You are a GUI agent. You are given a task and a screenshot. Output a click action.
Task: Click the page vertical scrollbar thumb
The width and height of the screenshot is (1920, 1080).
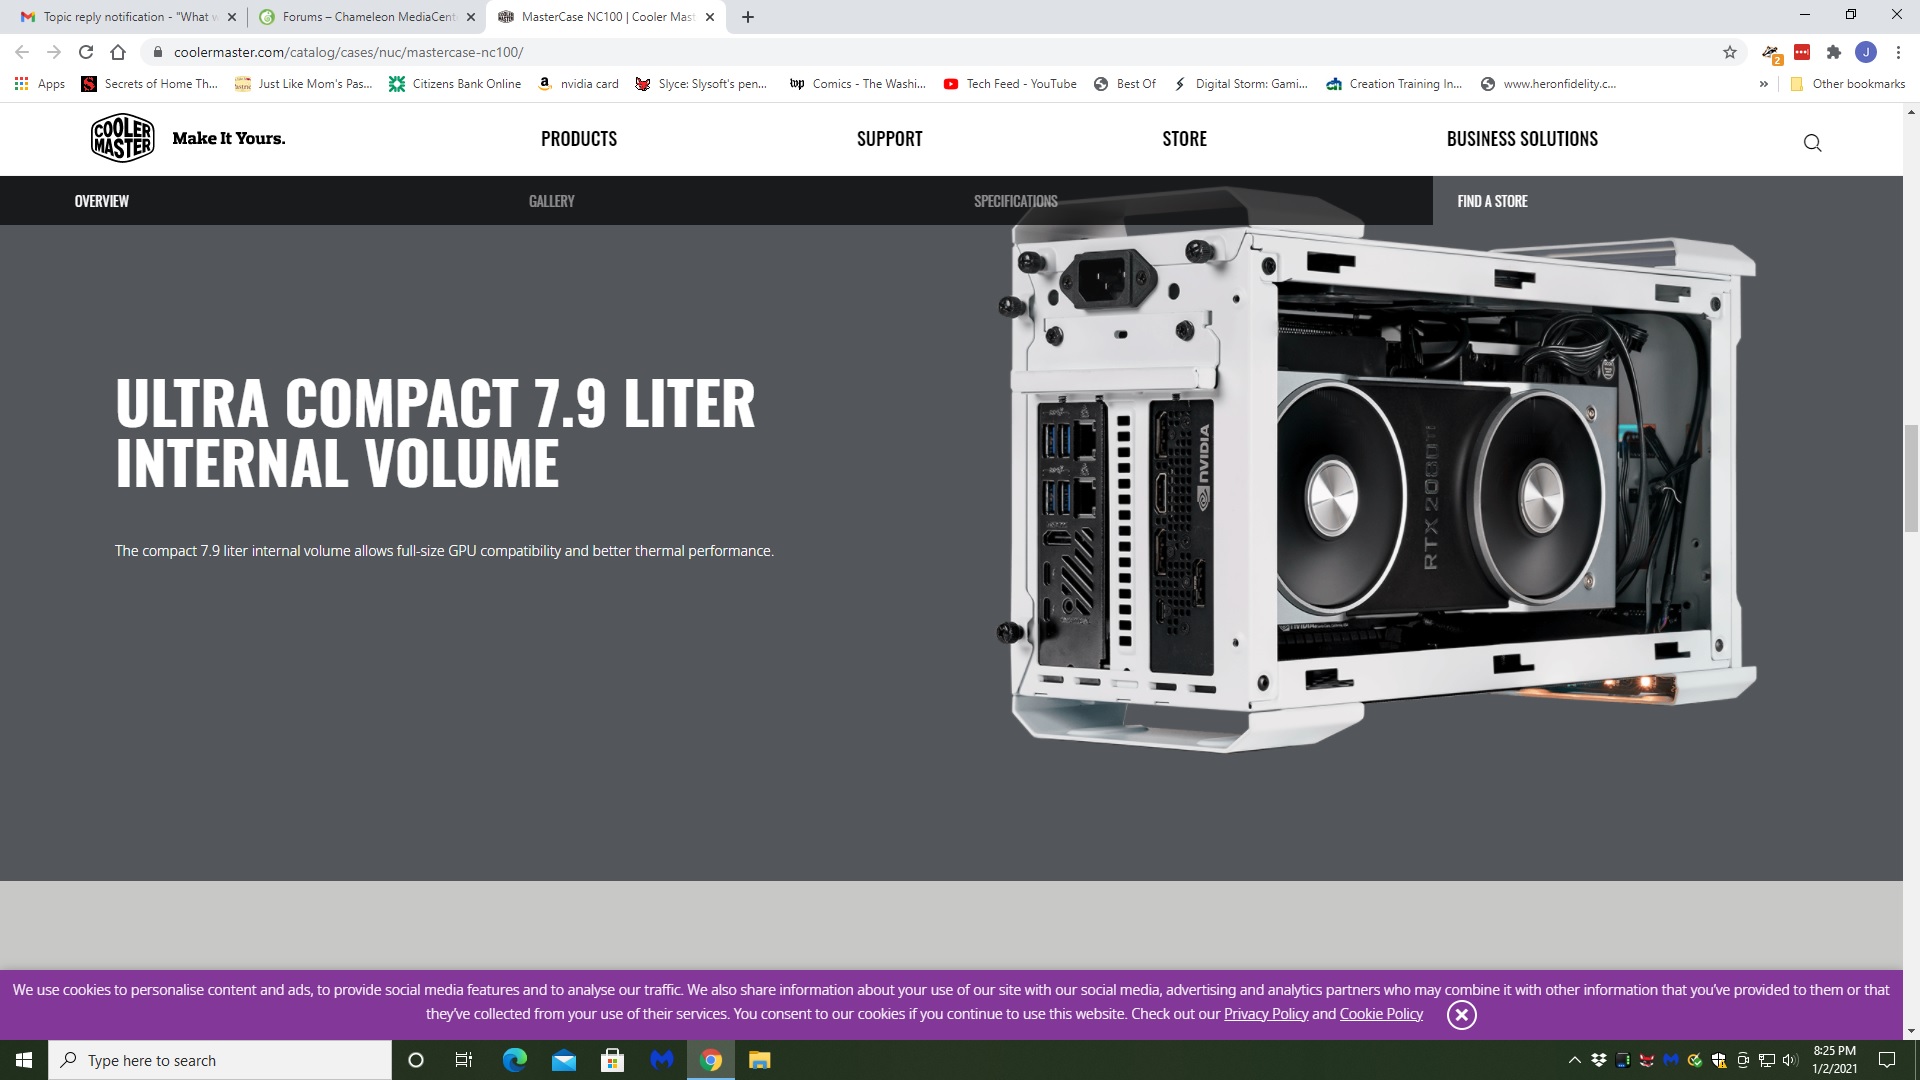(1911, 479)
